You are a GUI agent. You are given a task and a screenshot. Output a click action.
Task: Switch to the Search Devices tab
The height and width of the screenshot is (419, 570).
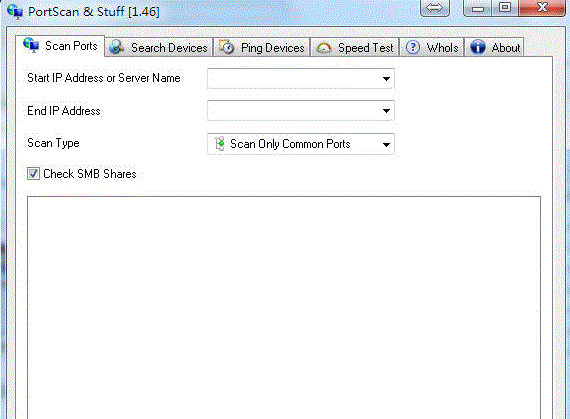(x=159, y=47)
